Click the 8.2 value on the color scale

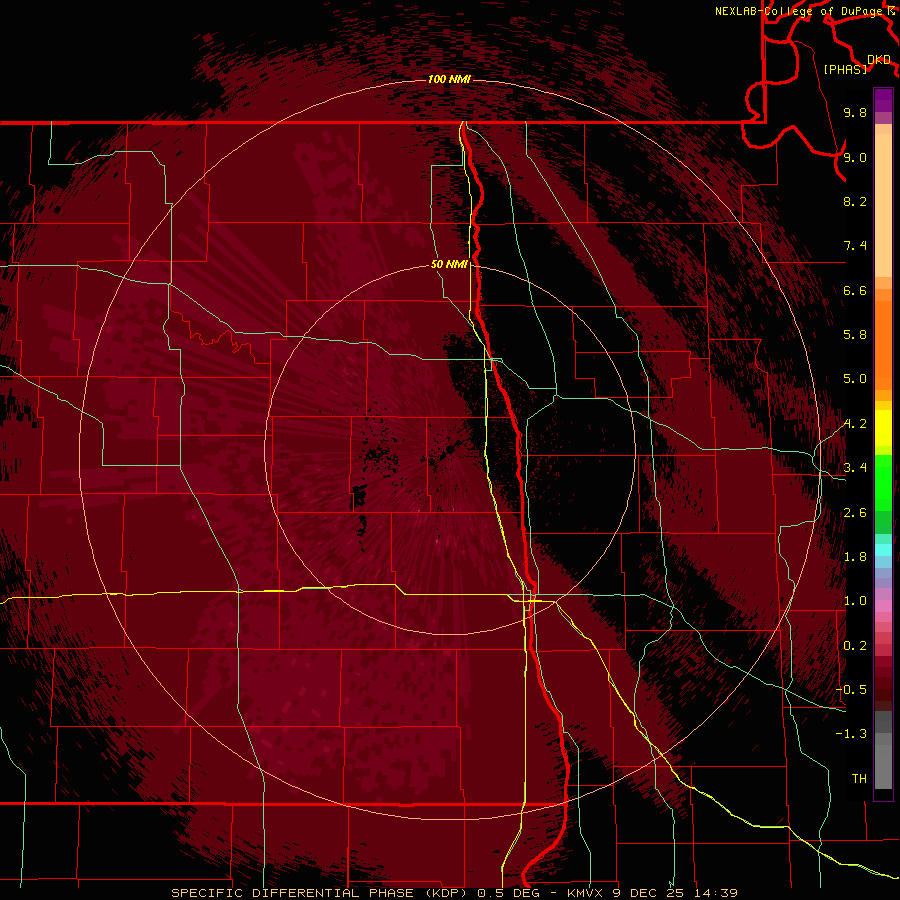[855, 201]
